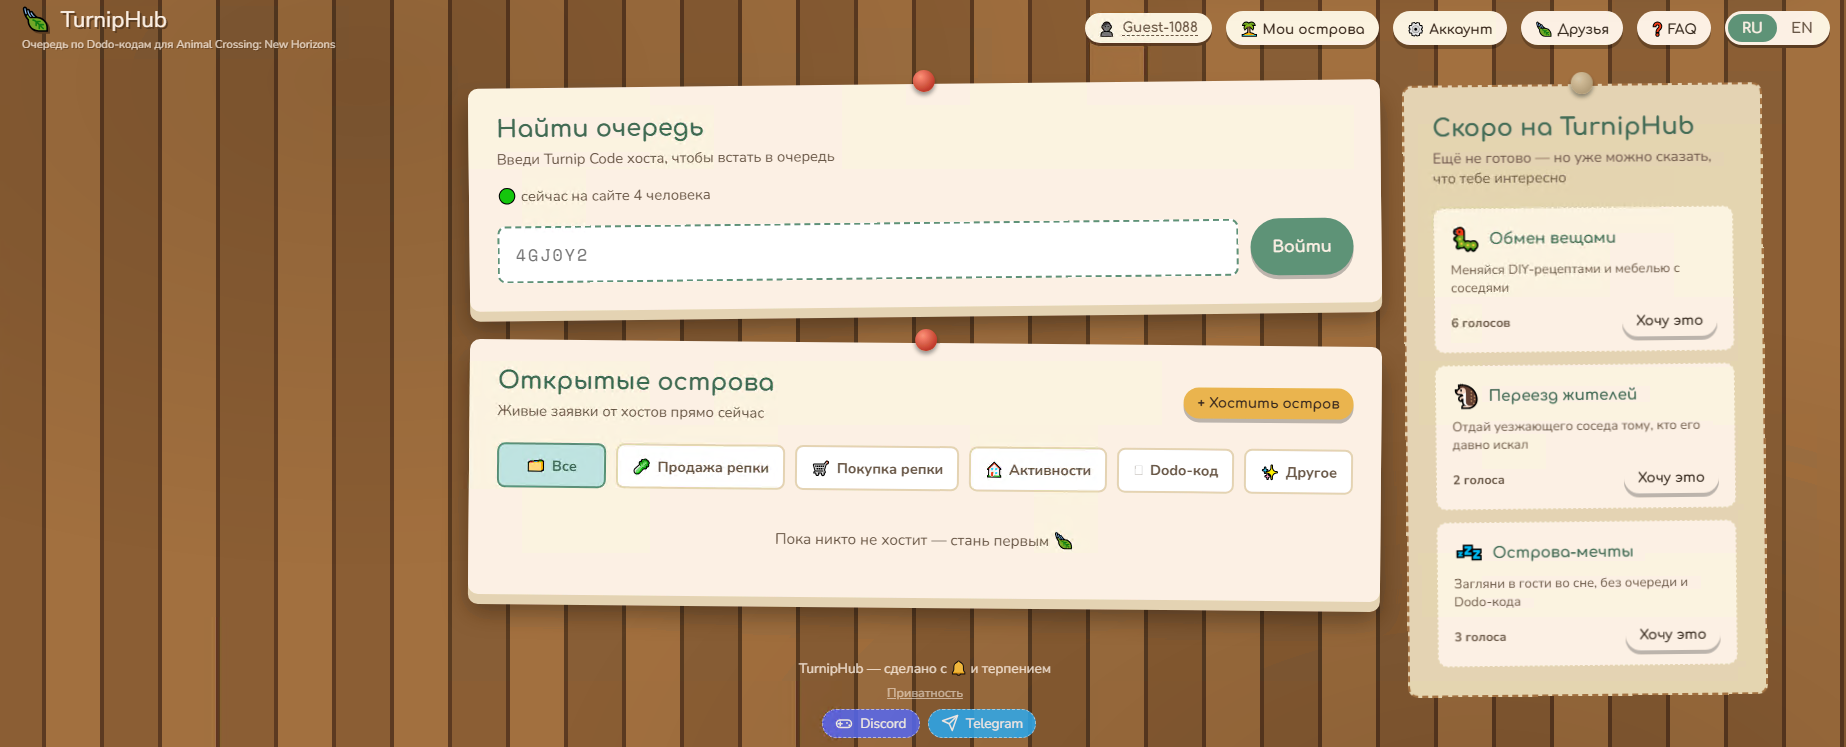Filter by Другое
Viewport: 1846px width, 747px height.
tap(1298, 472)
